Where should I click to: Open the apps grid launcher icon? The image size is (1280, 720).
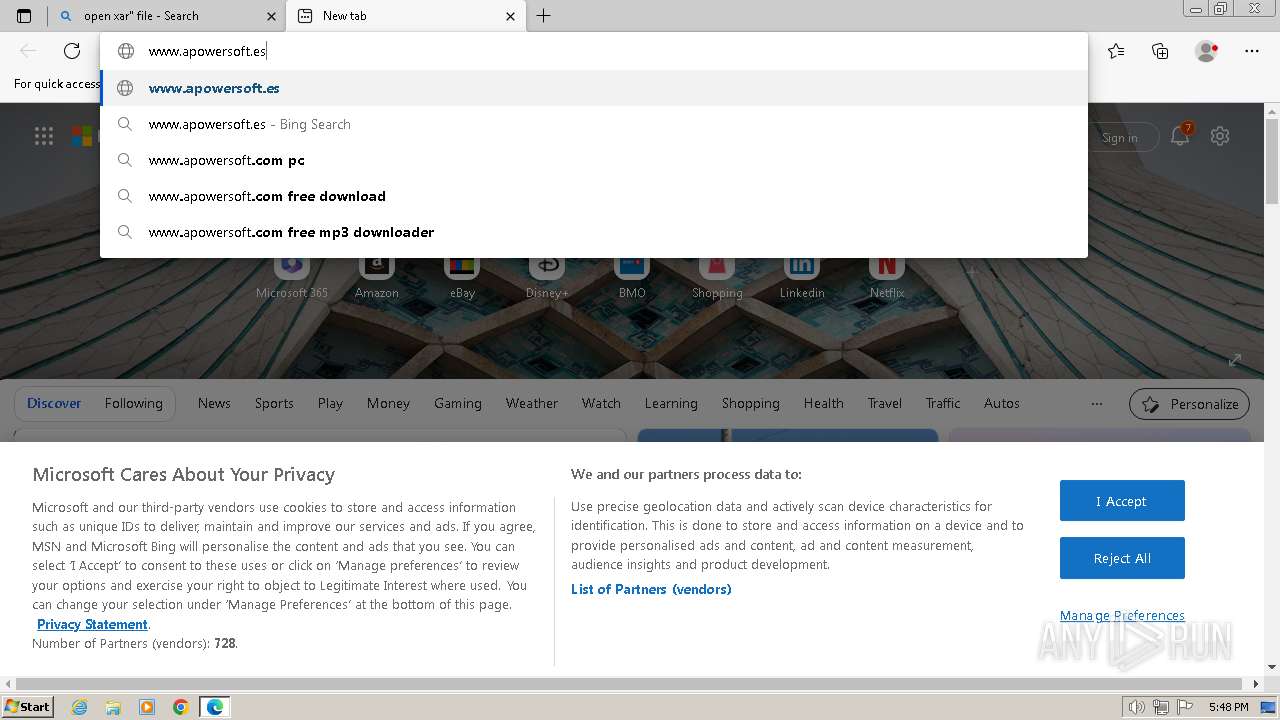44,137
